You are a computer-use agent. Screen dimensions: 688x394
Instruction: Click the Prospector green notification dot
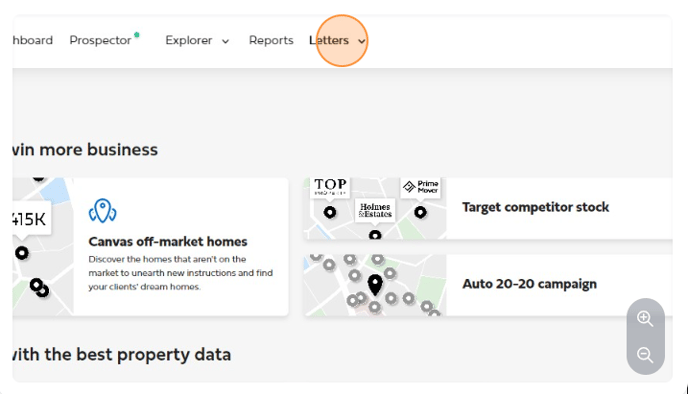coord(137,35)
